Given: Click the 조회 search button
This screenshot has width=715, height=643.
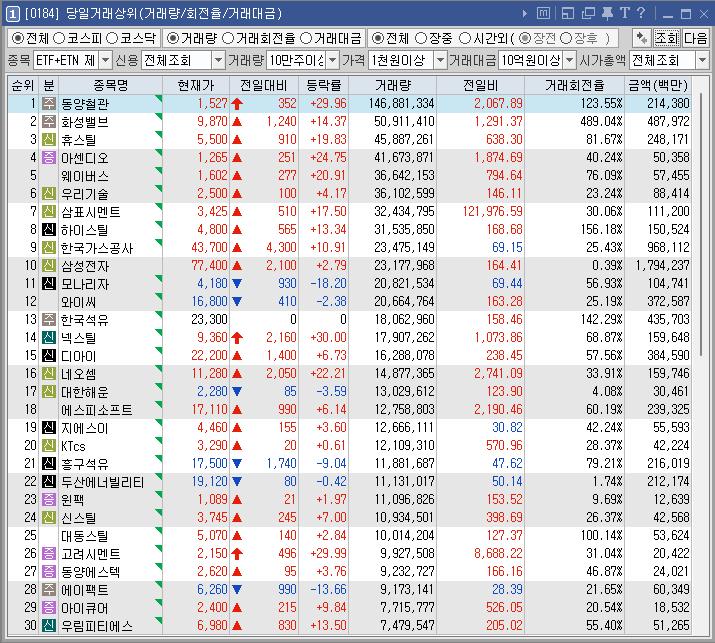Looking at the screenshot, I should (667, 38).
